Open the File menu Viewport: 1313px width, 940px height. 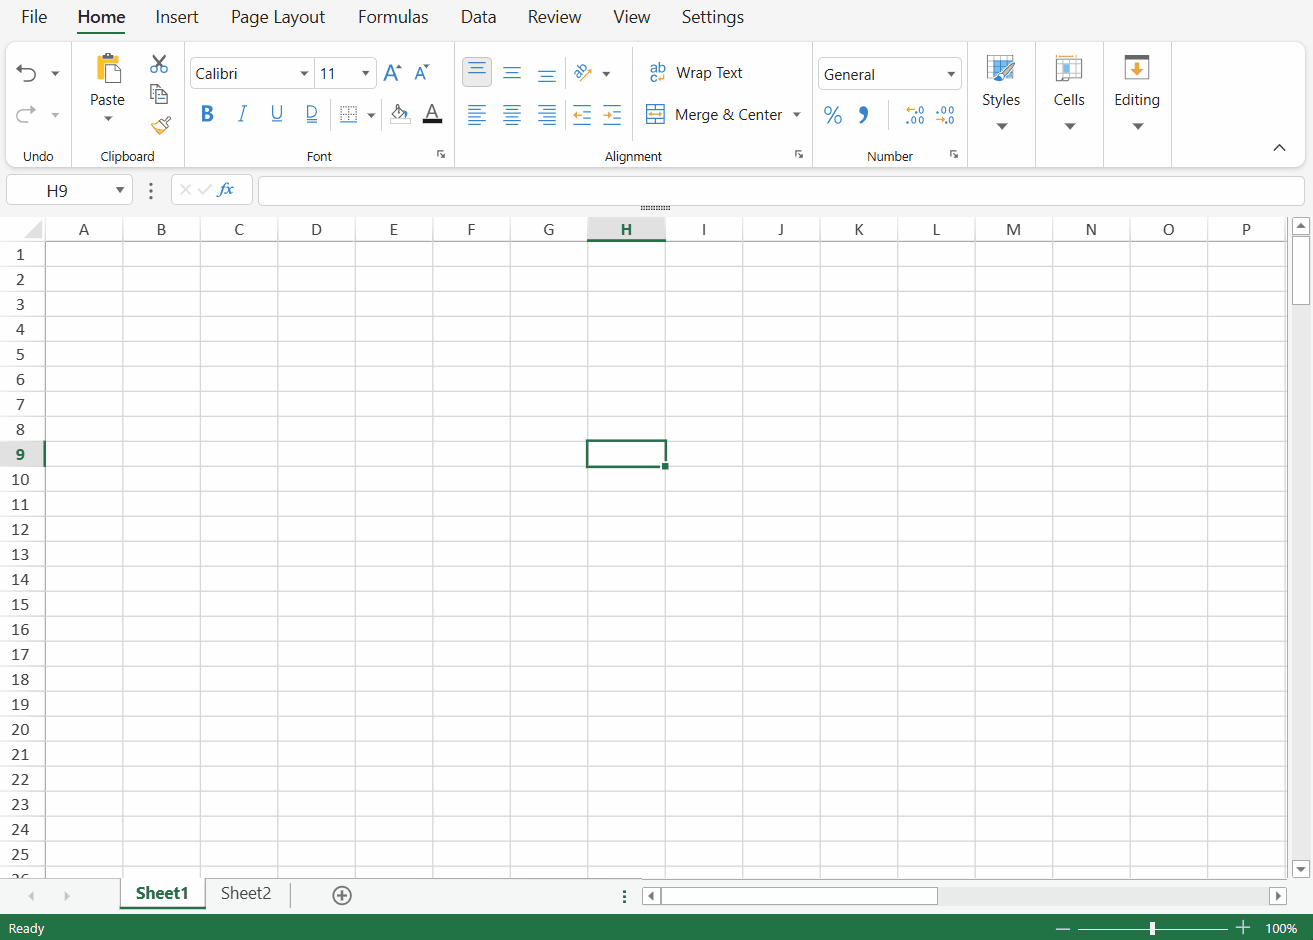(x=34, y=17)
